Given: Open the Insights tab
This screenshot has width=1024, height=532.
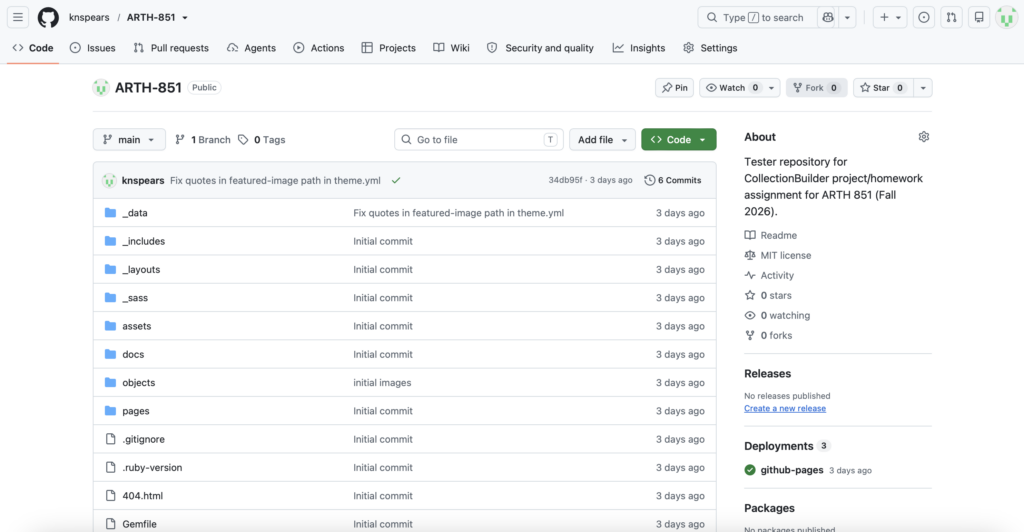Looking at the screenshot, I should click(x=639, y=48).
